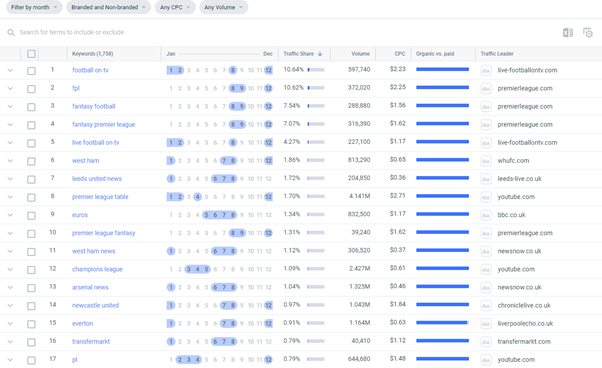The image size is (602, 368).
Task: Check the box for 'football on tv'
Action: coord(31,71)
